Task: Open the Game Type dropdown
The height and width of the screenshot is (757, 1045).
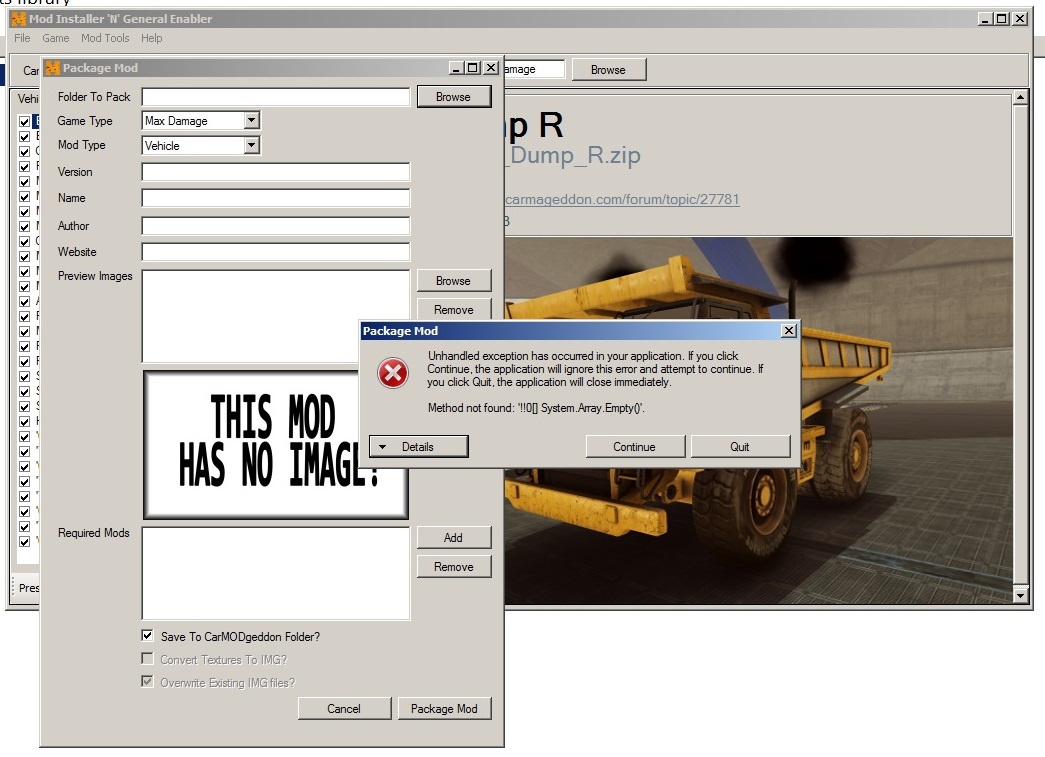Action: tap(251, 121)
